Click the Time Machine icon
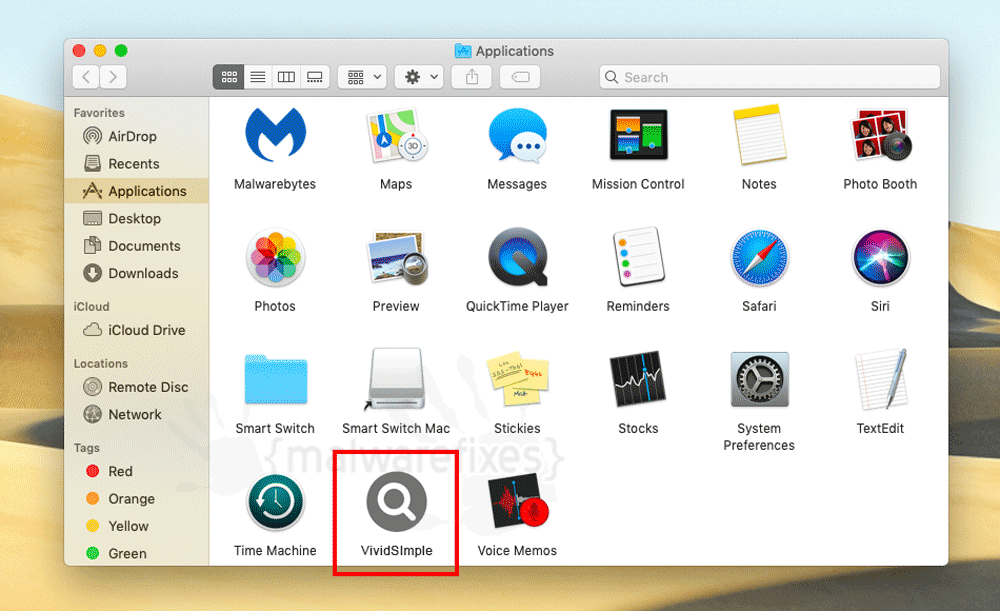Image resolution: width=1000 pixels, height=611 pixels. [275, 502]
